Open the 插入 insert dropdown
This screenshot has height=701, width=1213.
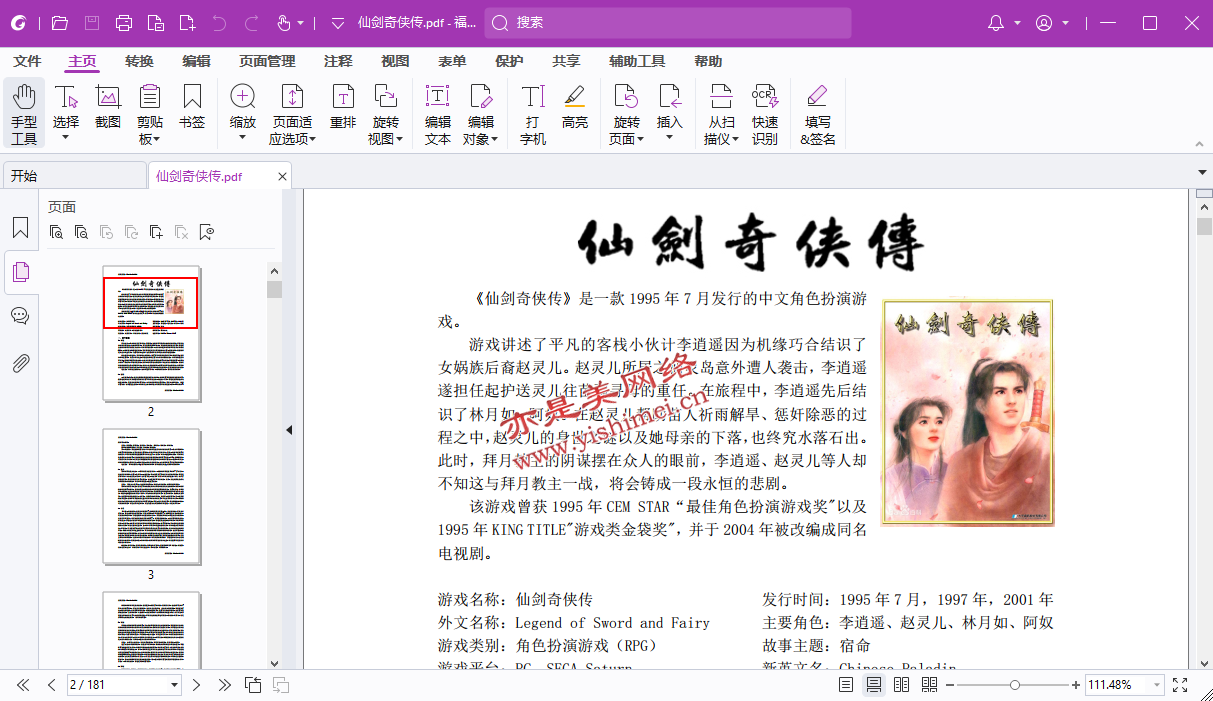coord(670,137)
